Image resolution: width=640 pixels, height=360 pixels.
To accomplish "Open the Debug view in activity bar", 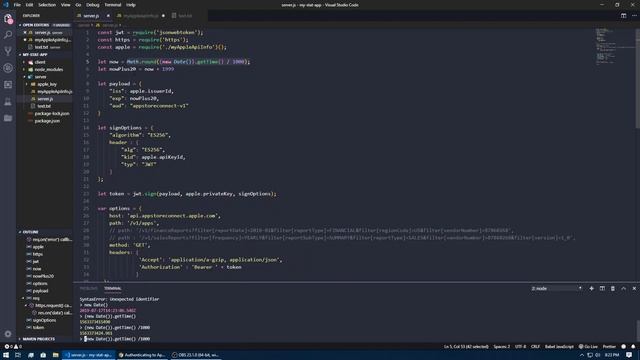I will click(x=8, y=68).
